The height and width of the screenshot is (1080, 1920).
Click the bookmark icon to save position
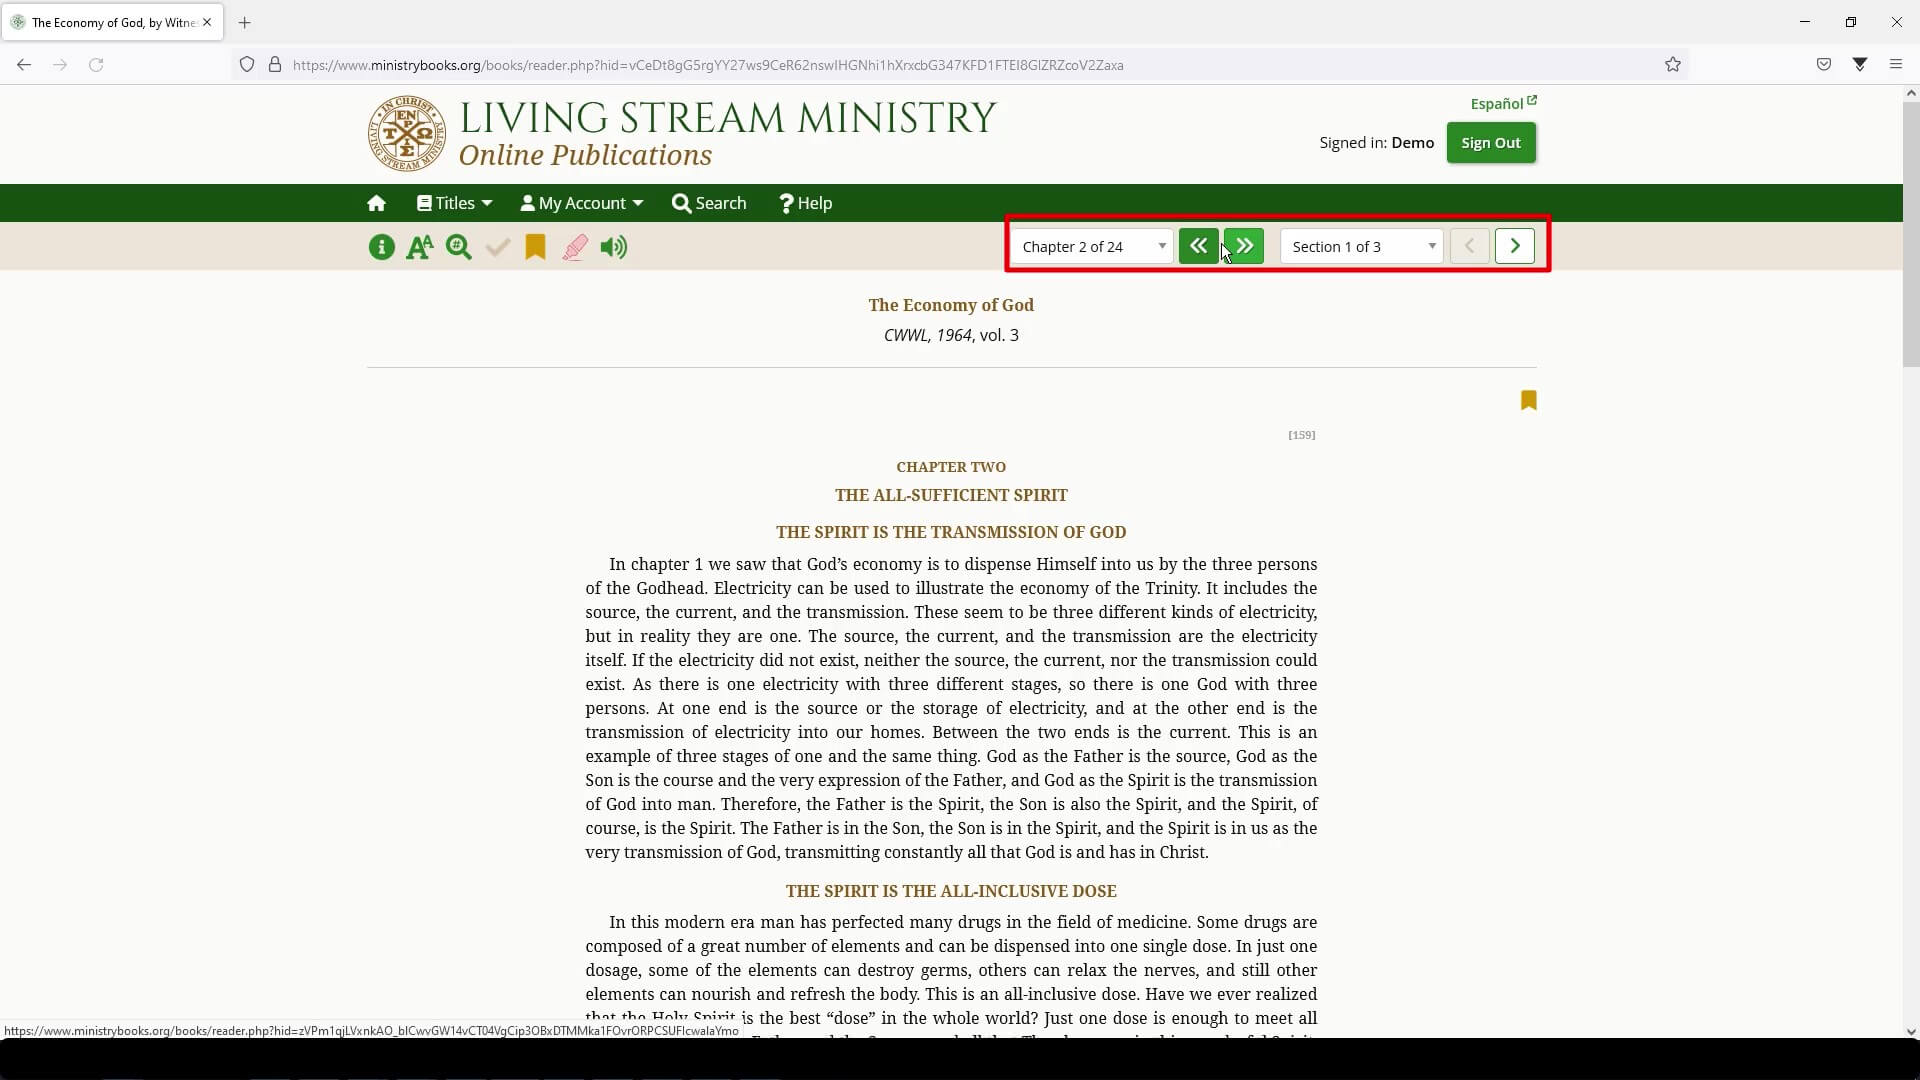(535, 248)
